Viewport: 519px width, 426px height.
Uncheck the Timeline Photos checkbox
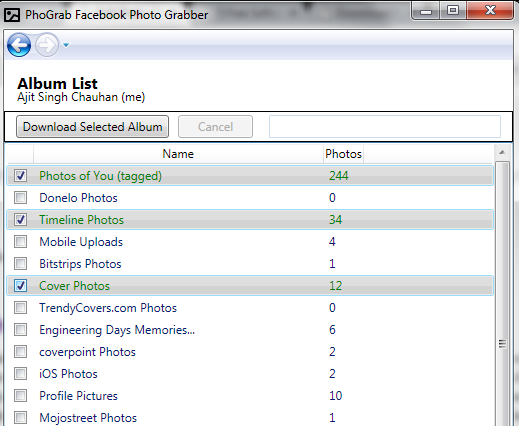pos(20,219)
